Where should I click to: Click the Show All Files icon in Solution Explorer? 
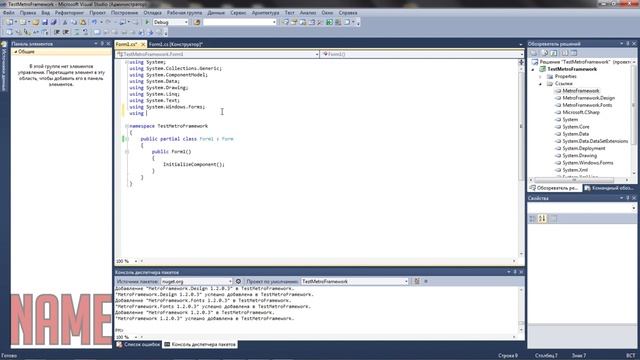[544, 53]
